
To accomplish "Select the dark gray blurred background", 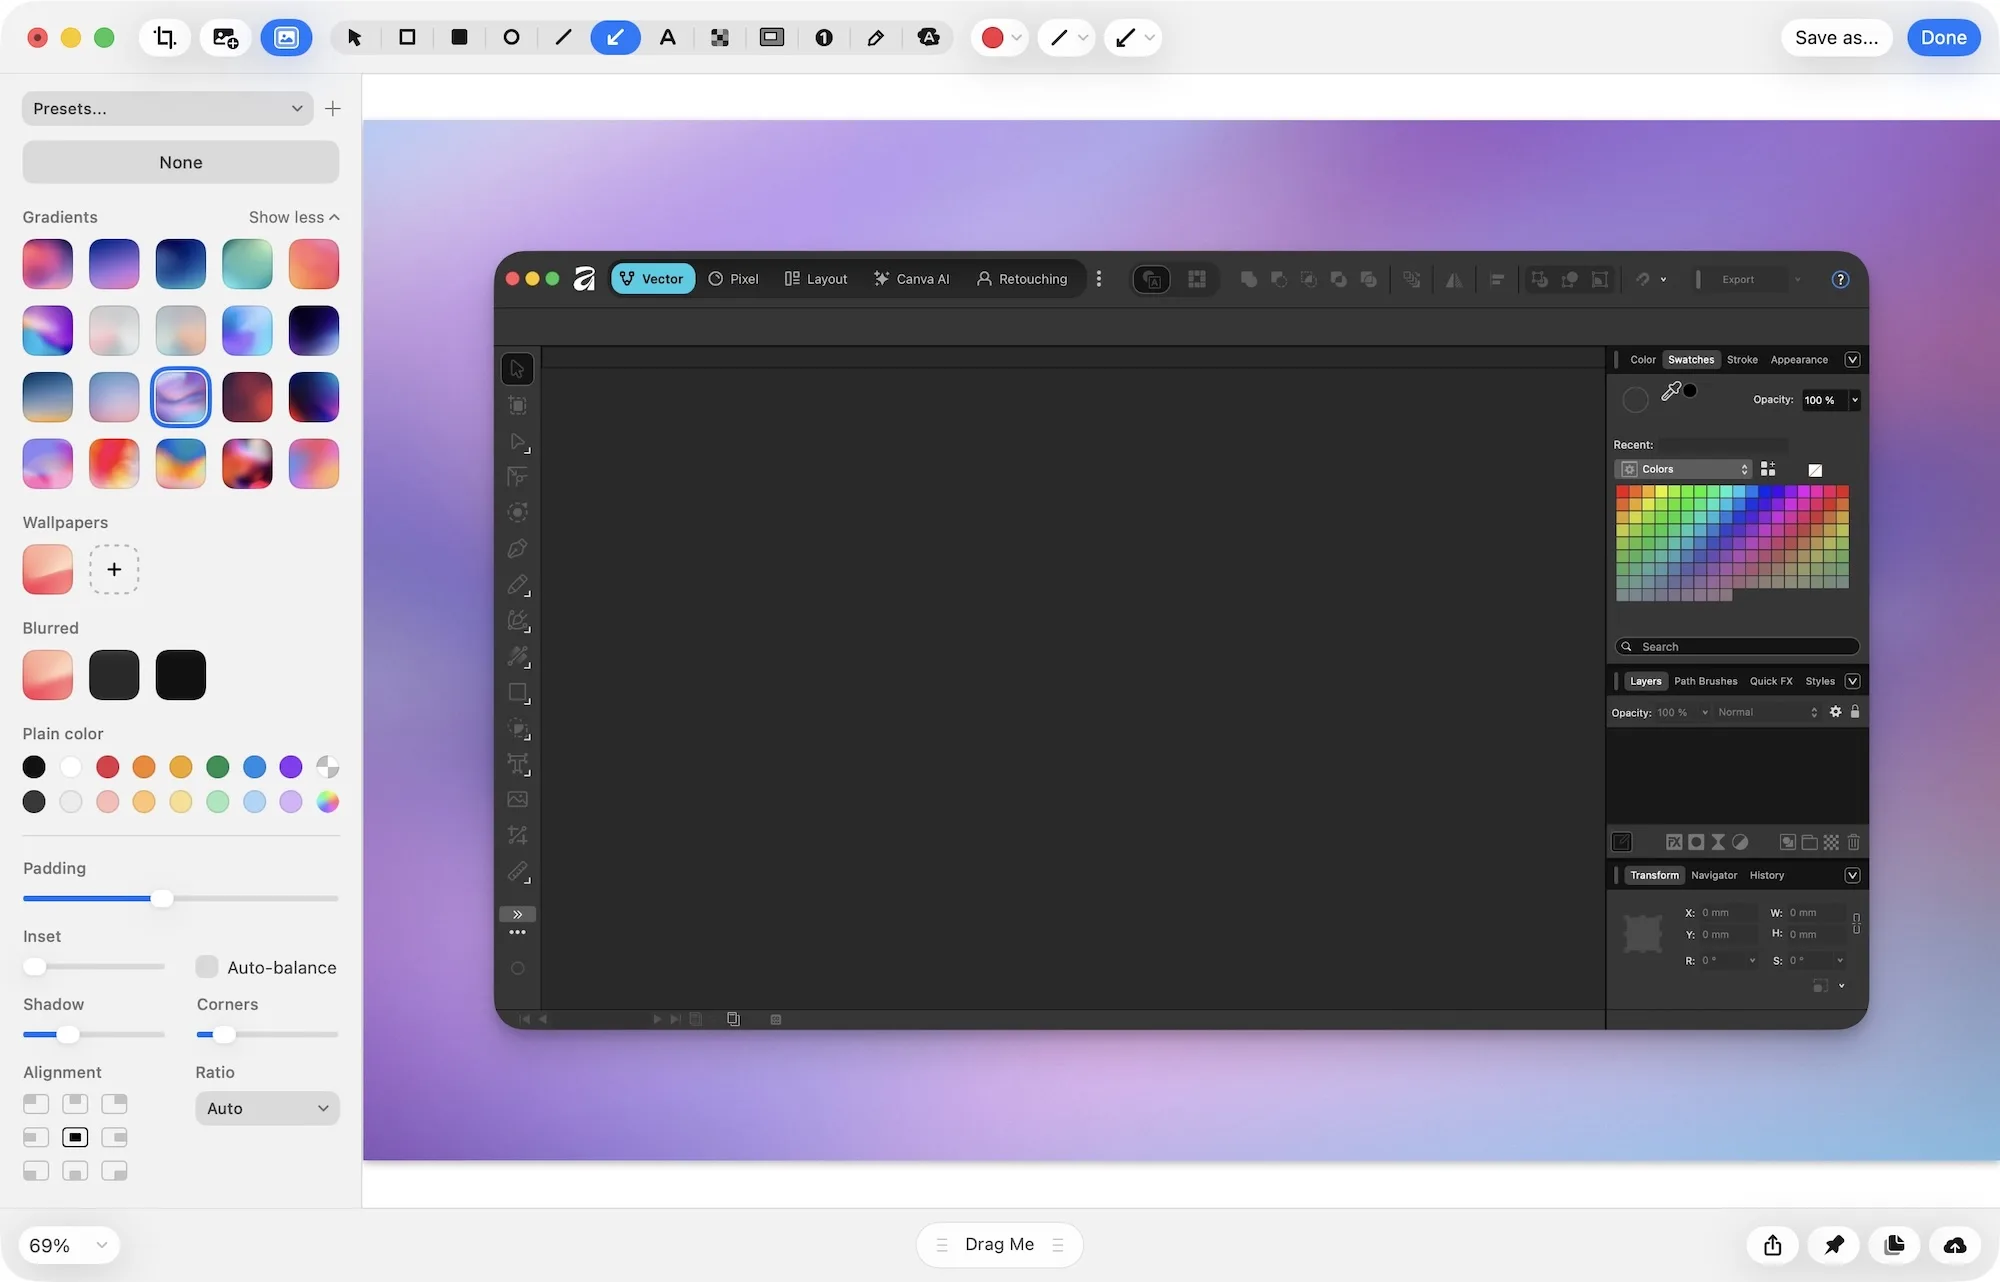I will [x=114, y=675].
